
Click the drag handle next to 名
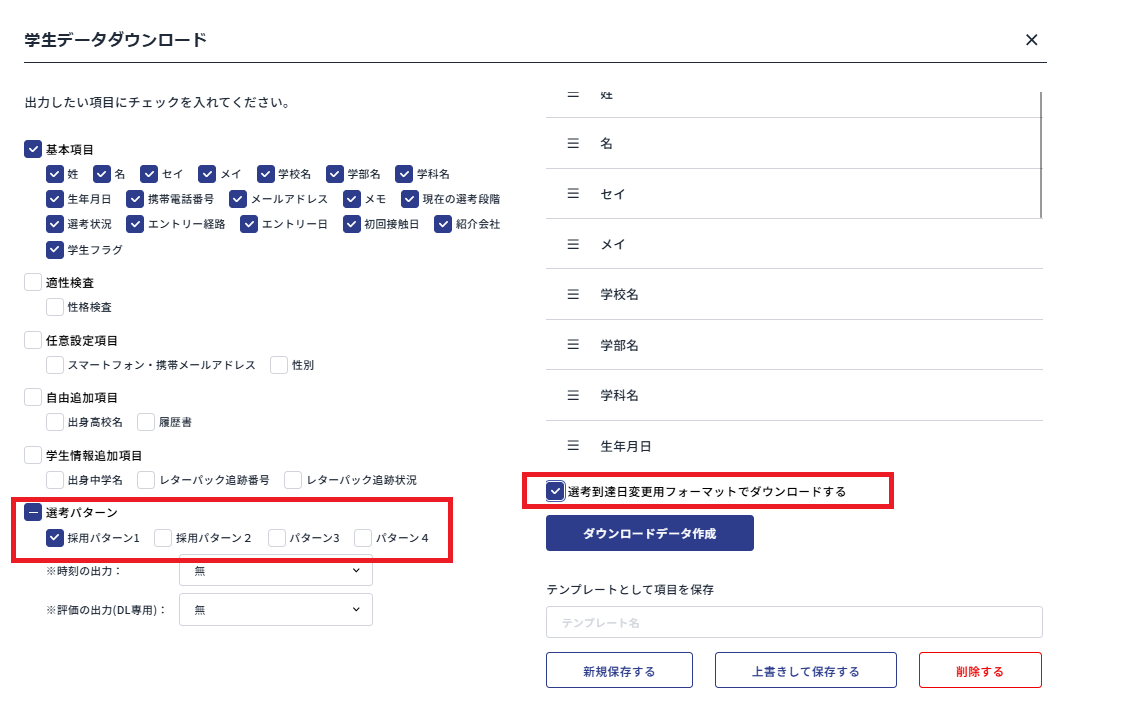pyautogui.click(x=573, y=144)
